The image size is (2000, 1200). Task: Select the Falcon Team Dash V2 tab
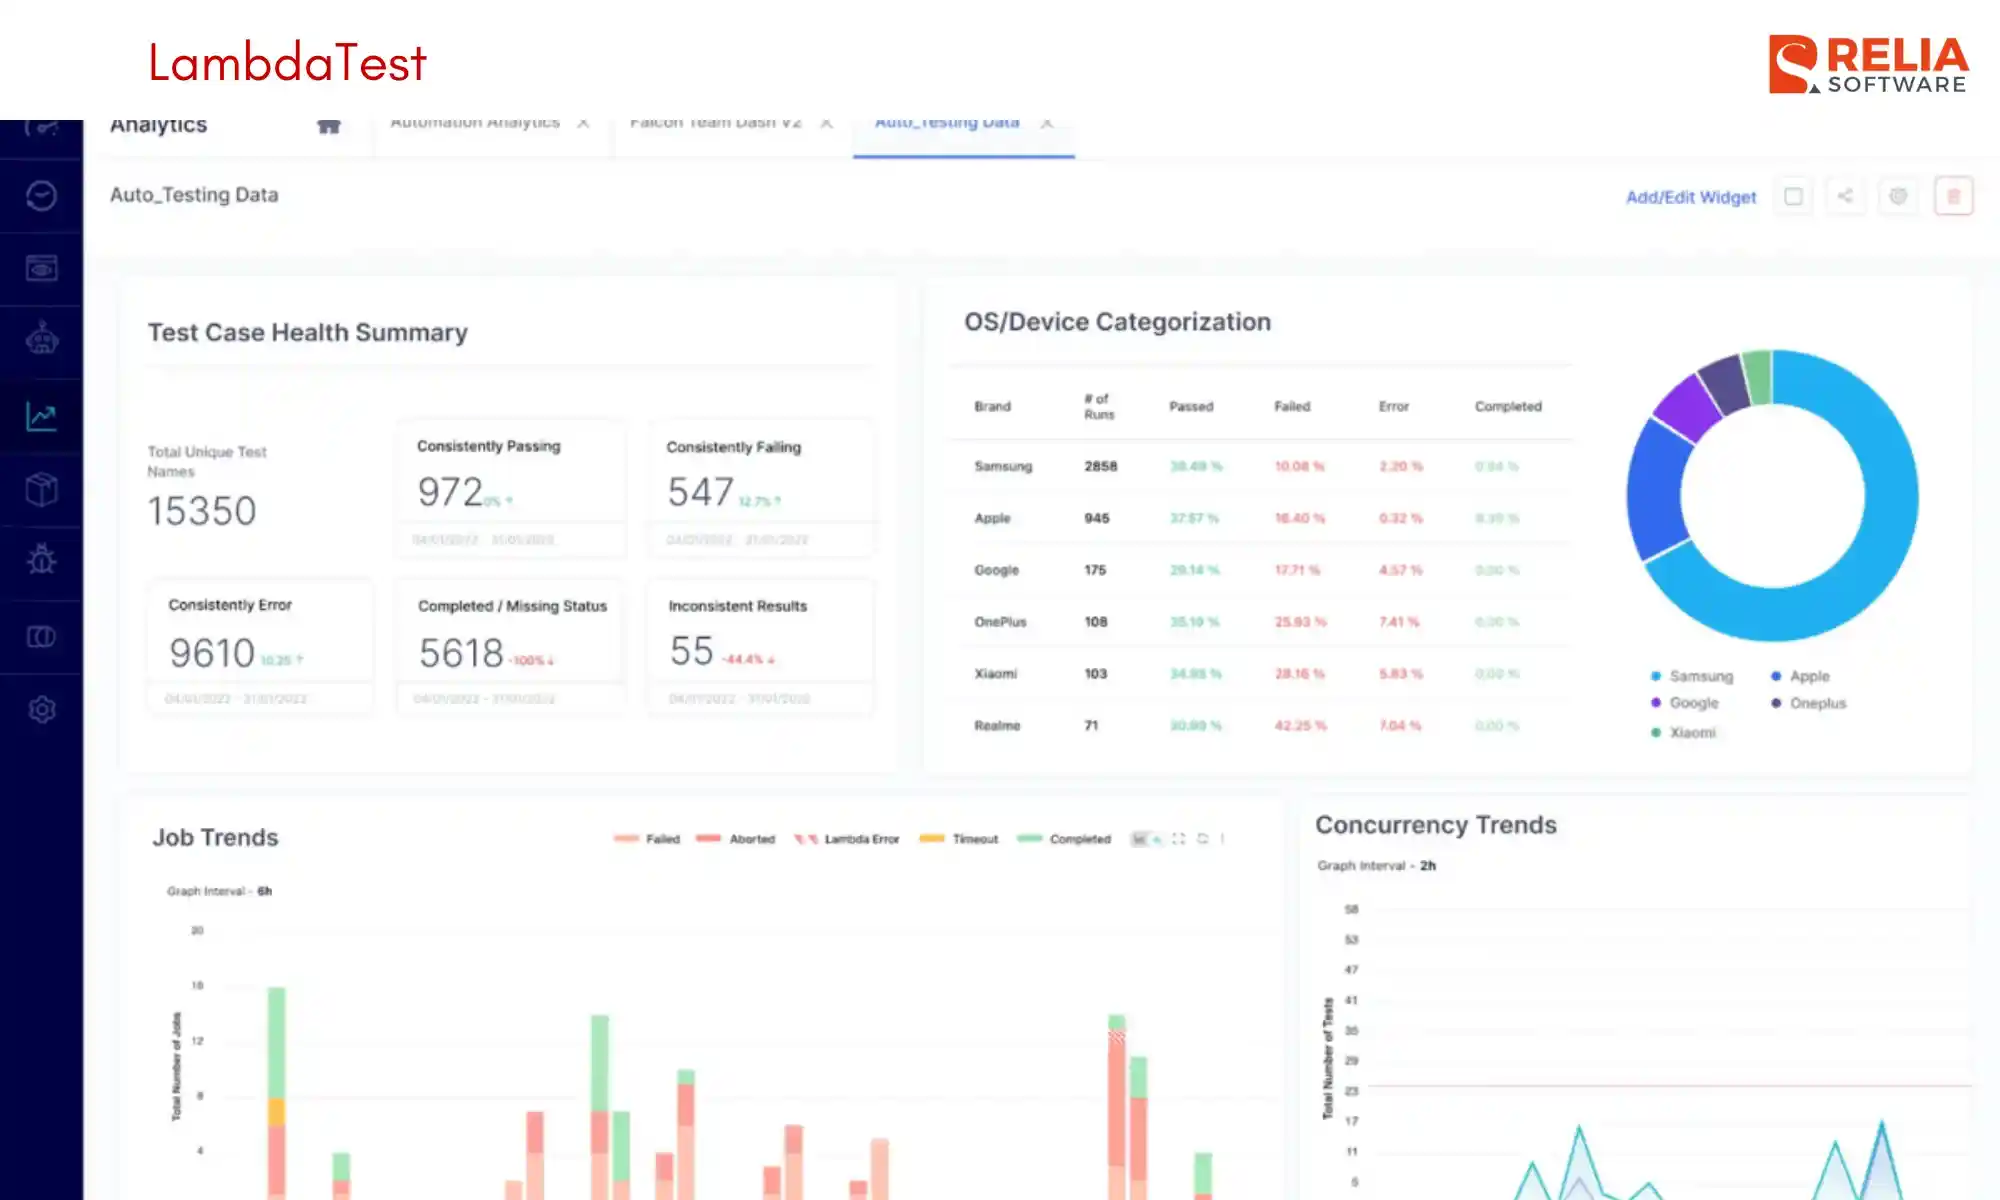point(715,122)
